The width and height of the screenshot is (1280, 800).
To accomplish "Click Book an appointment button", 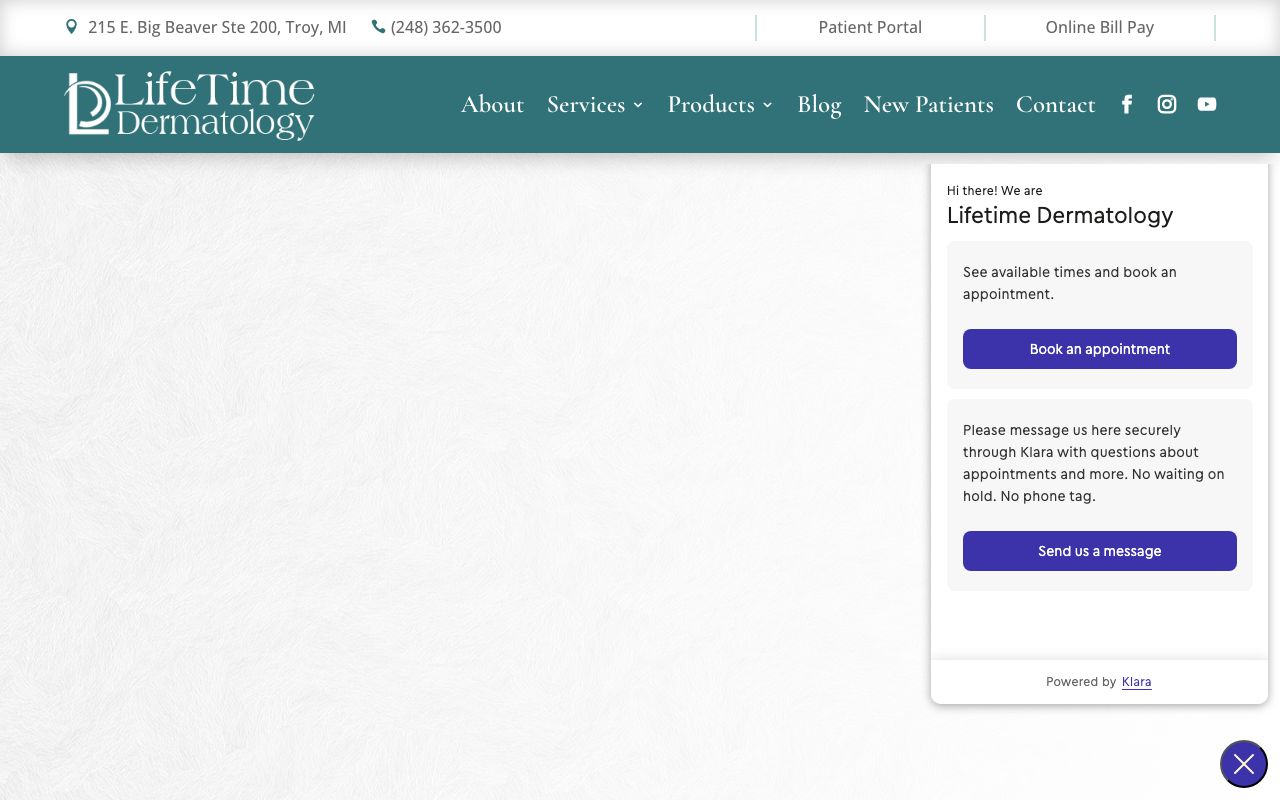I will (x=1100, y=349).
